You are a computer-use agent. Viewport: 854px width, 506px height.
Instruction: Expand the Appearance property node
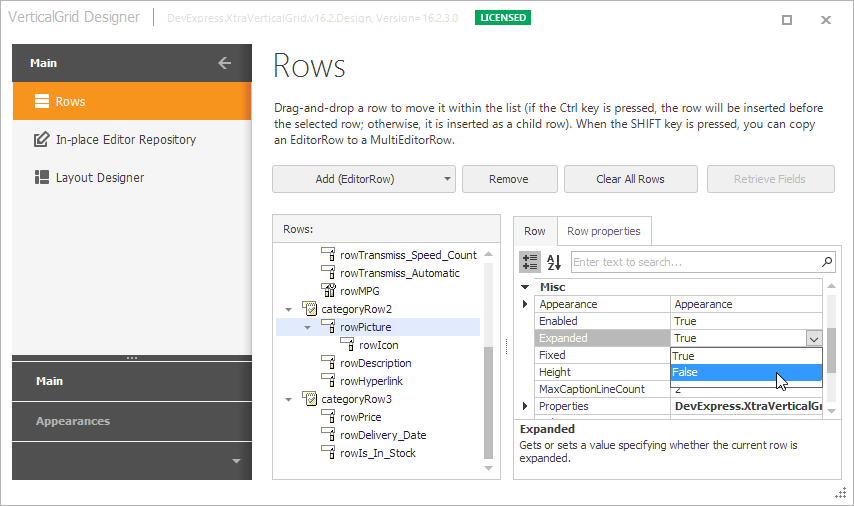tap(526, 304)
